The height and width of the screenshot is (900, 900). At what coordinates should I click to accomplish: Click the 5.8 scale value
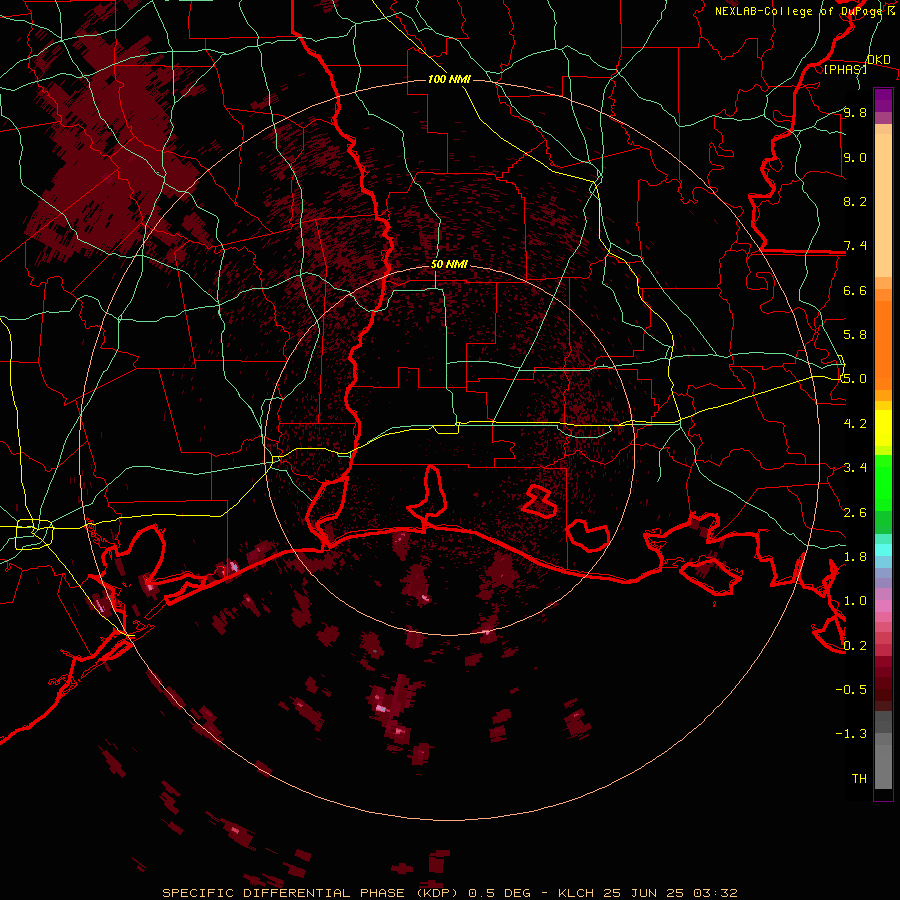pyautogui.click(x=855, y=335)
